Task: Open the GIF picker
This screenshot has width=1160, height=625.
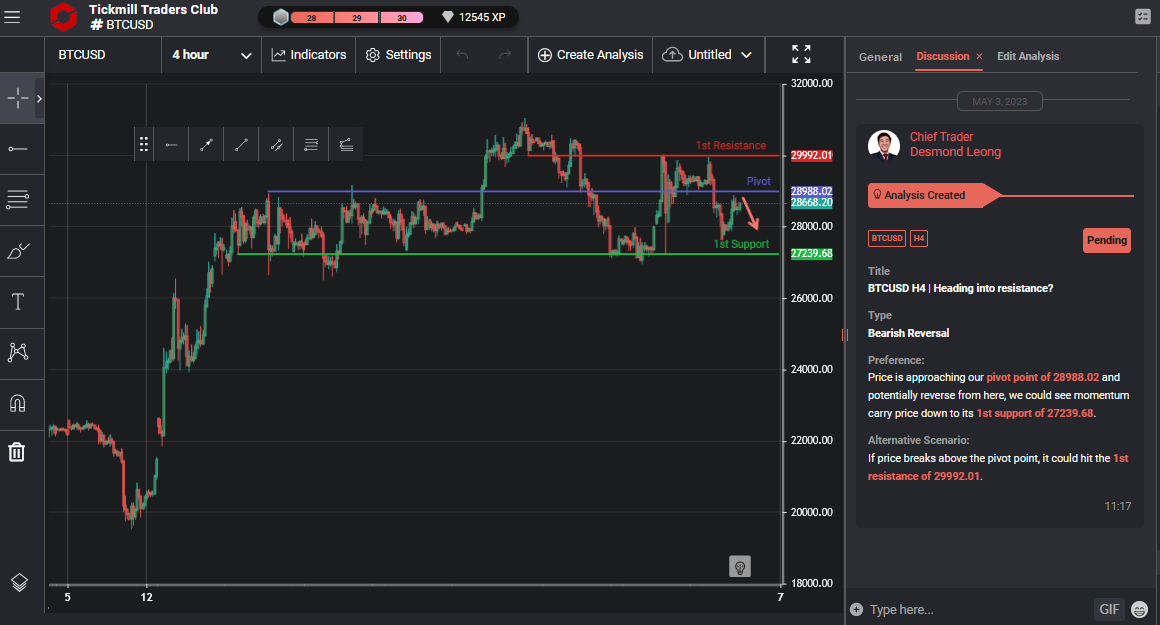Action: click(1109, 609)
